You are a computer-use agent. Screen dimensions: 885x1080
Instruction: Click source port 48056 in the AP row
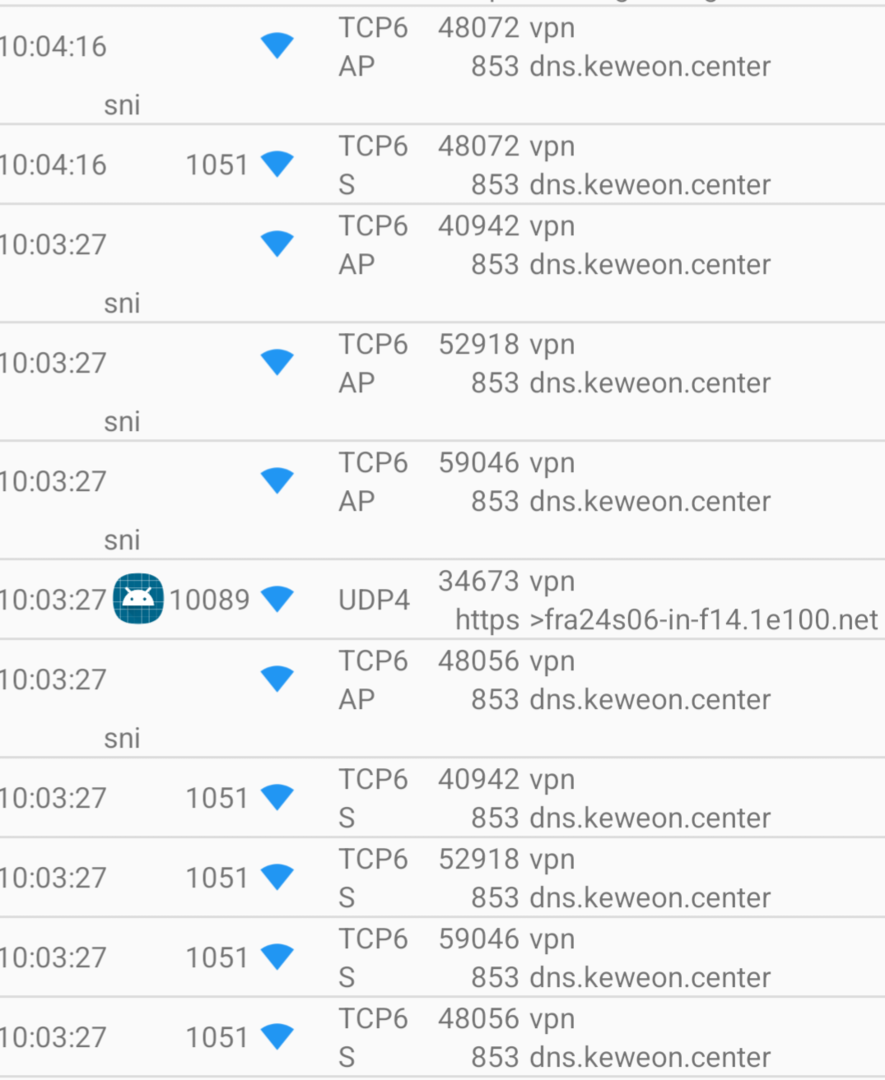(x=478, y=661)
